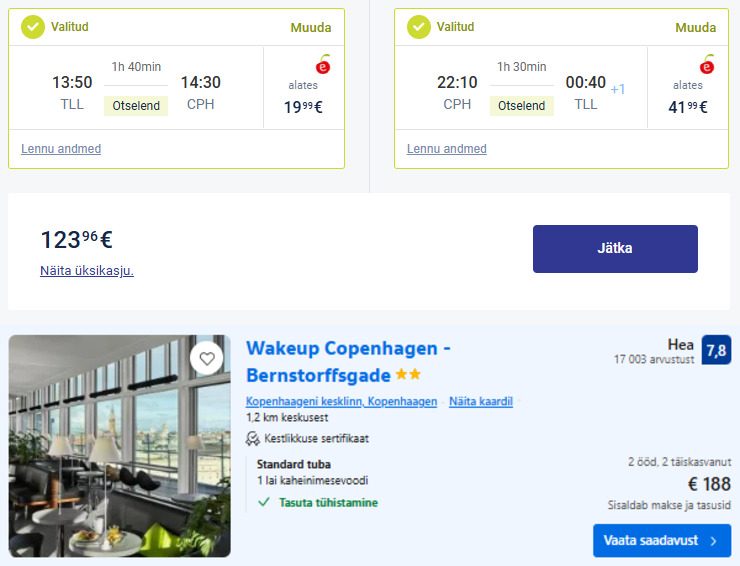The height and width of the screenshot is (566, 740).
Task: Expand Näita üksikasju price details
Action: (x=87, y=271)
